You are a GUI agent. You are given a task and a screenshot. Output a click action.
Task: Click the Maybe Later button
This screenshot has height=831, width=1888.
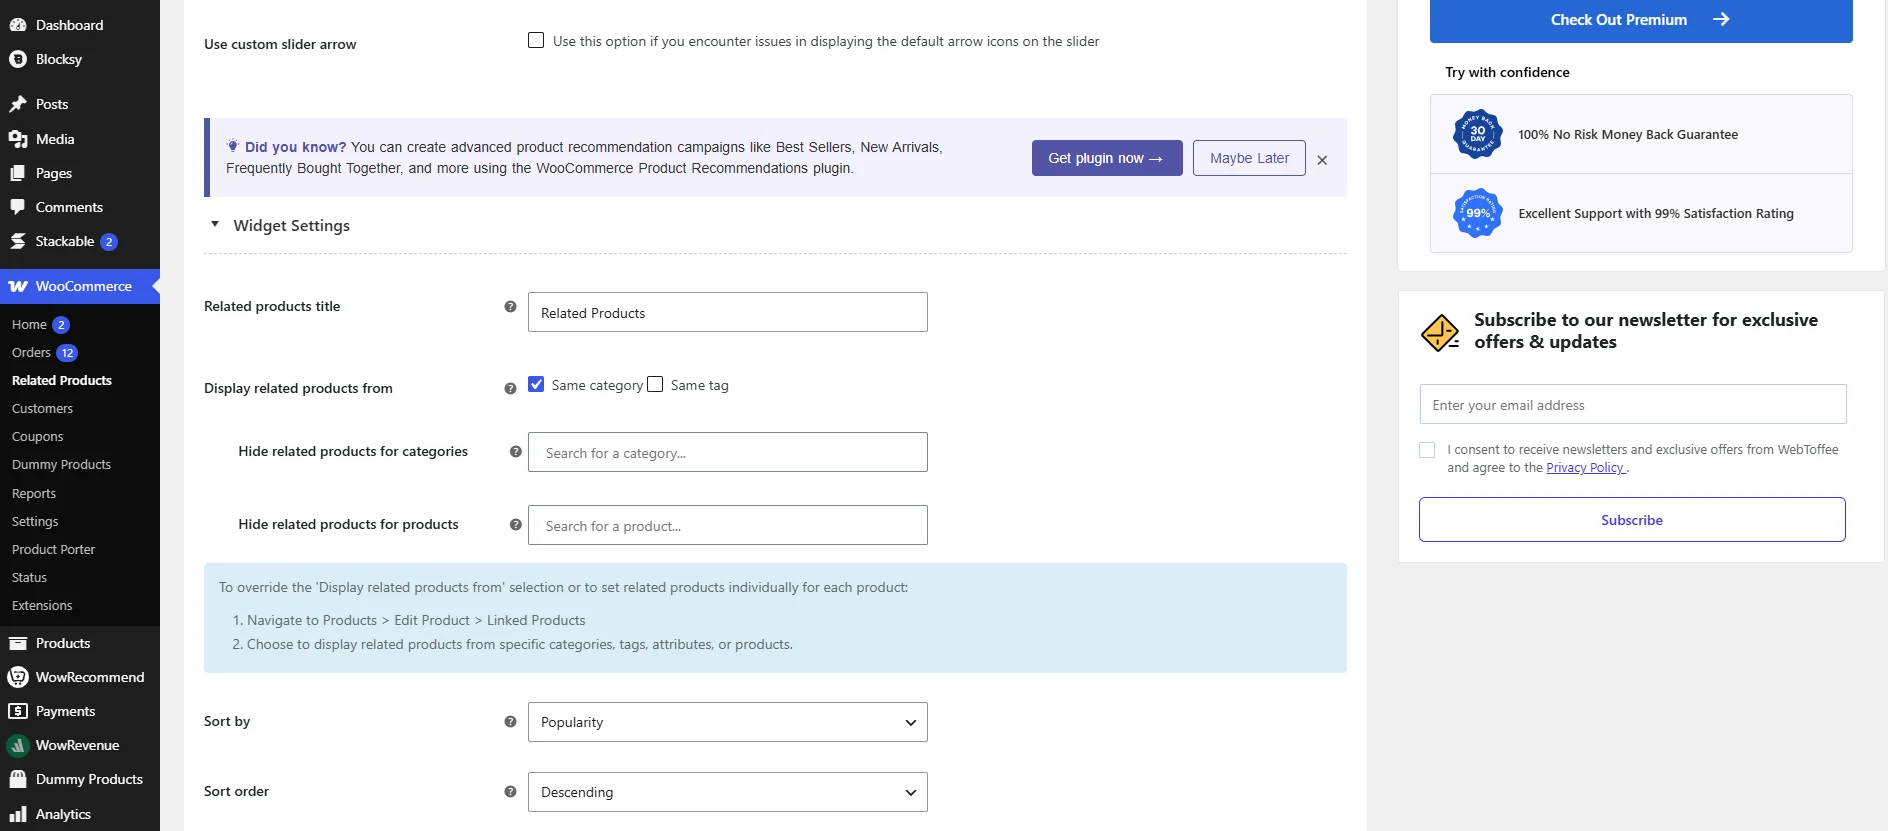pyautogui.click(x=1249, y=158)
